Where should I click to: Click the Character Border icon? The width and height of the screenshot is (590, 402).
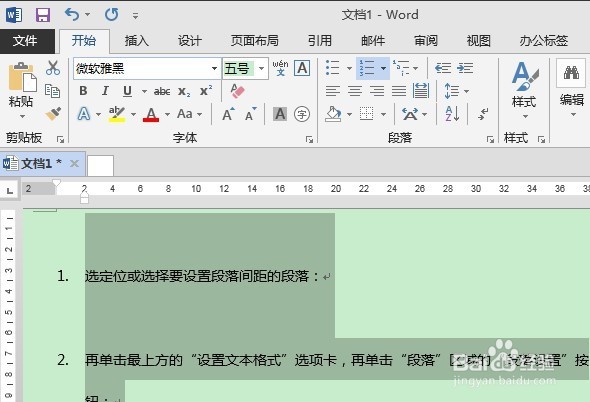tap(302, 68)
